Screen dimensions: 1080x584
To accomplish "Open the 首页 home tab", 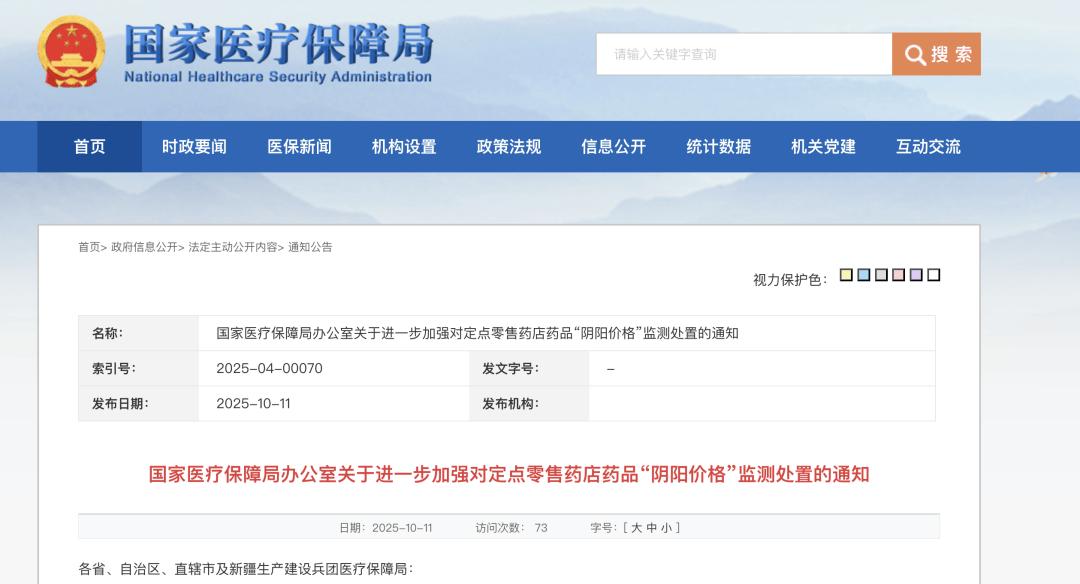I will point(90,147).
